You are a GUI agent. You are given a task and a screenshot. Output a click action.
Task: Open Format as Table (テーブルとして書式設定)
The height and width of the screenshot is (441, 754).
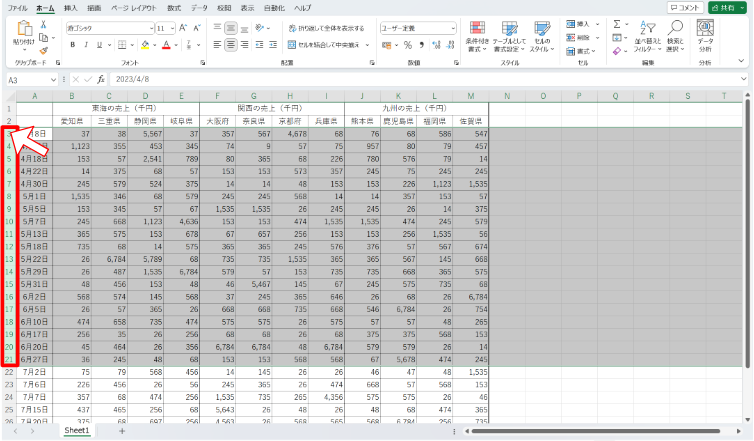pos(510,37)
